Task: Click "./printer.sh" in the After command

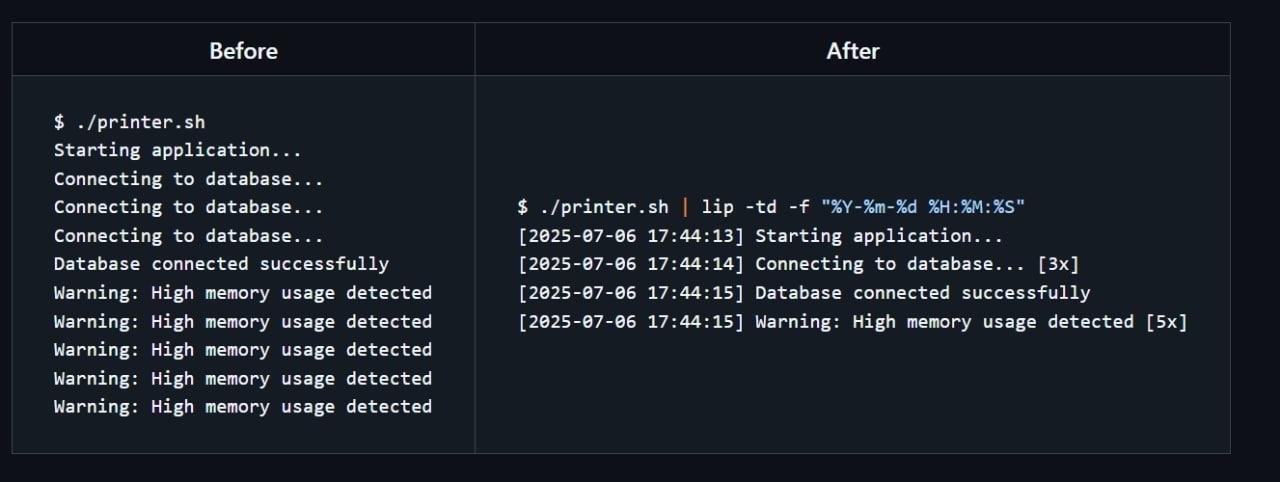Action: (x=603, y=208)
